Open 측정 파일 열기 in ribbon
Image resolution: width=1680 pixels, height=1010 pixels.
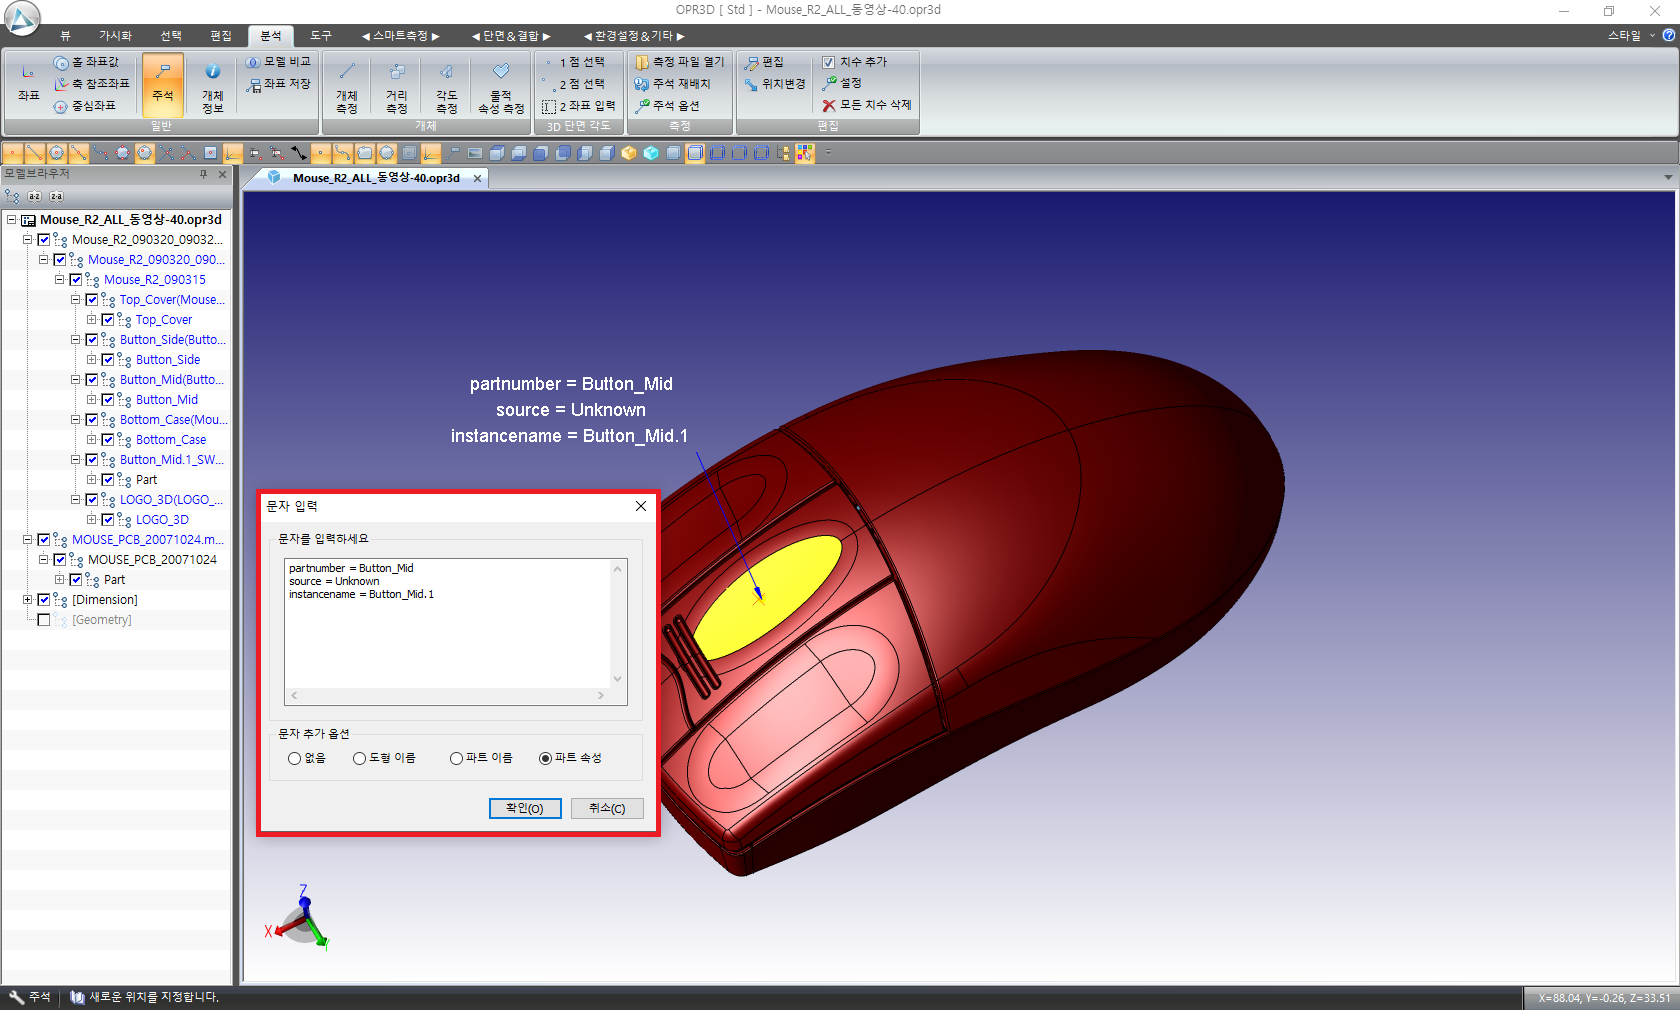tap(680, 62)
